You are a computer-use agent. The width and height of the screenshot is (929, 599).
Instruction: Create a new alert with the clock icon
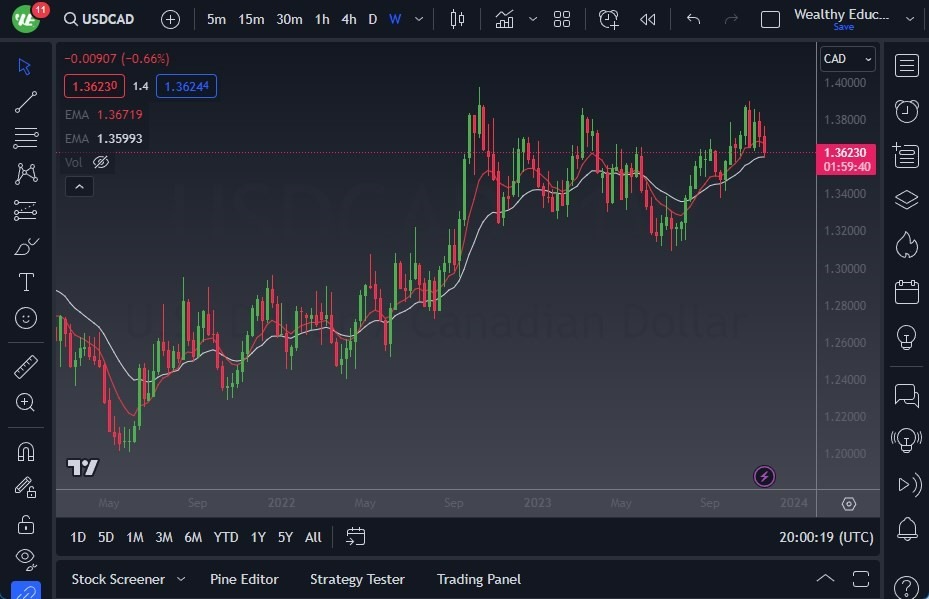coord(609,19)
